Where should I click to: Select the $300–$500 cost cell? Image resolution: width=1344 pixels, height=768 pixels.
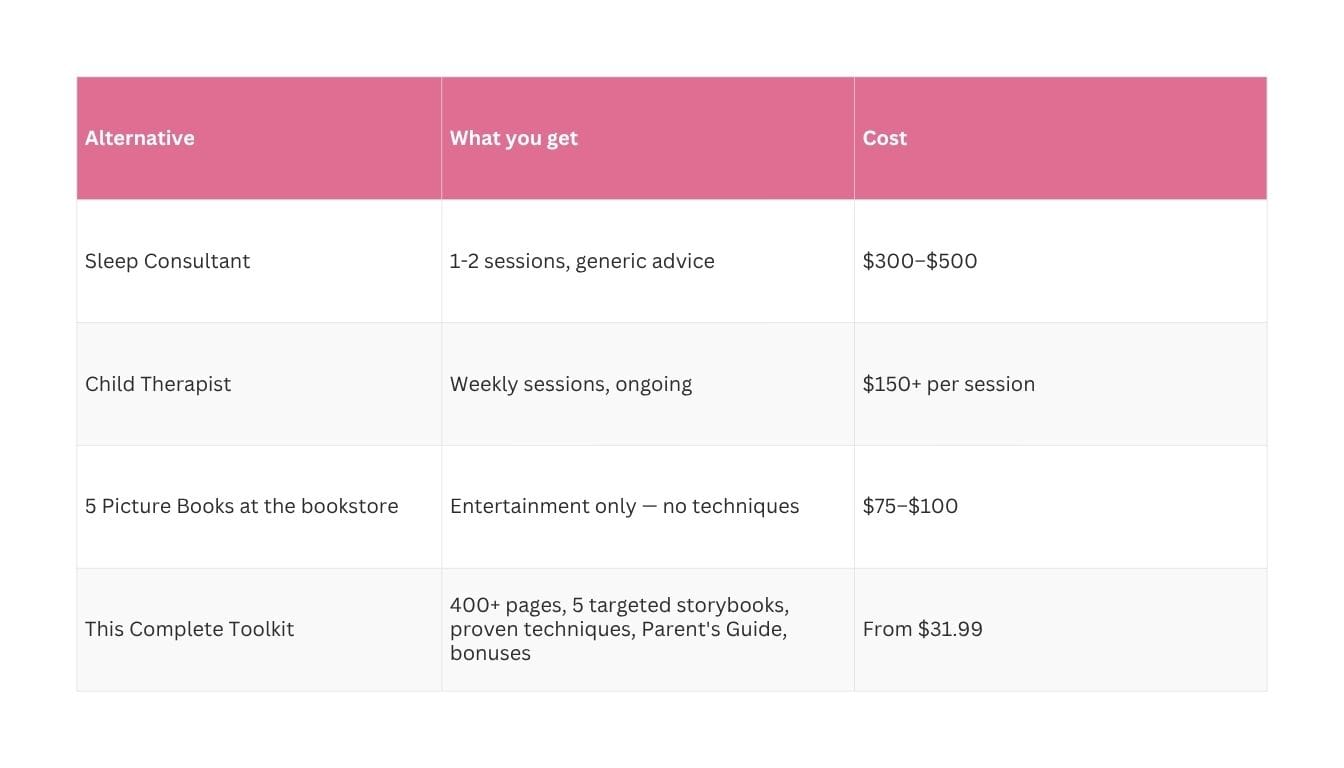920,261
